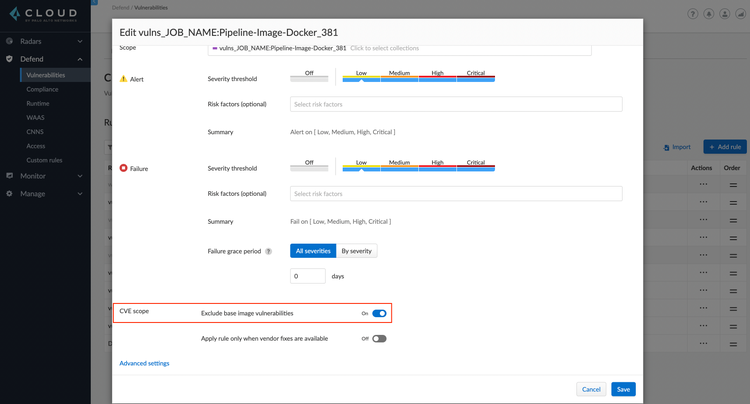Click the Failure grace period help icon

point(269,251)
